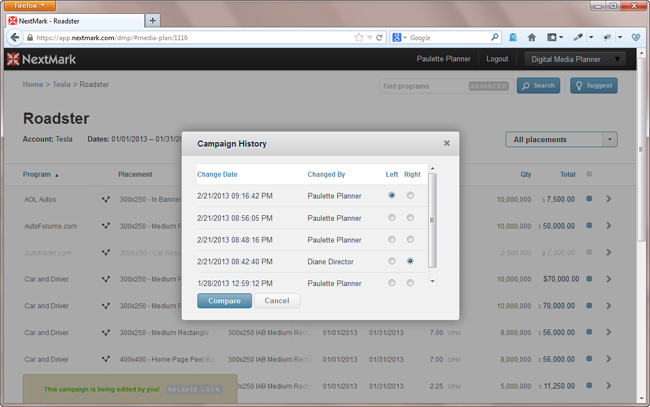Sort by Placement column header
This screenshot has width=650, height=407.
pyautogui.click(x=135, y=174)
